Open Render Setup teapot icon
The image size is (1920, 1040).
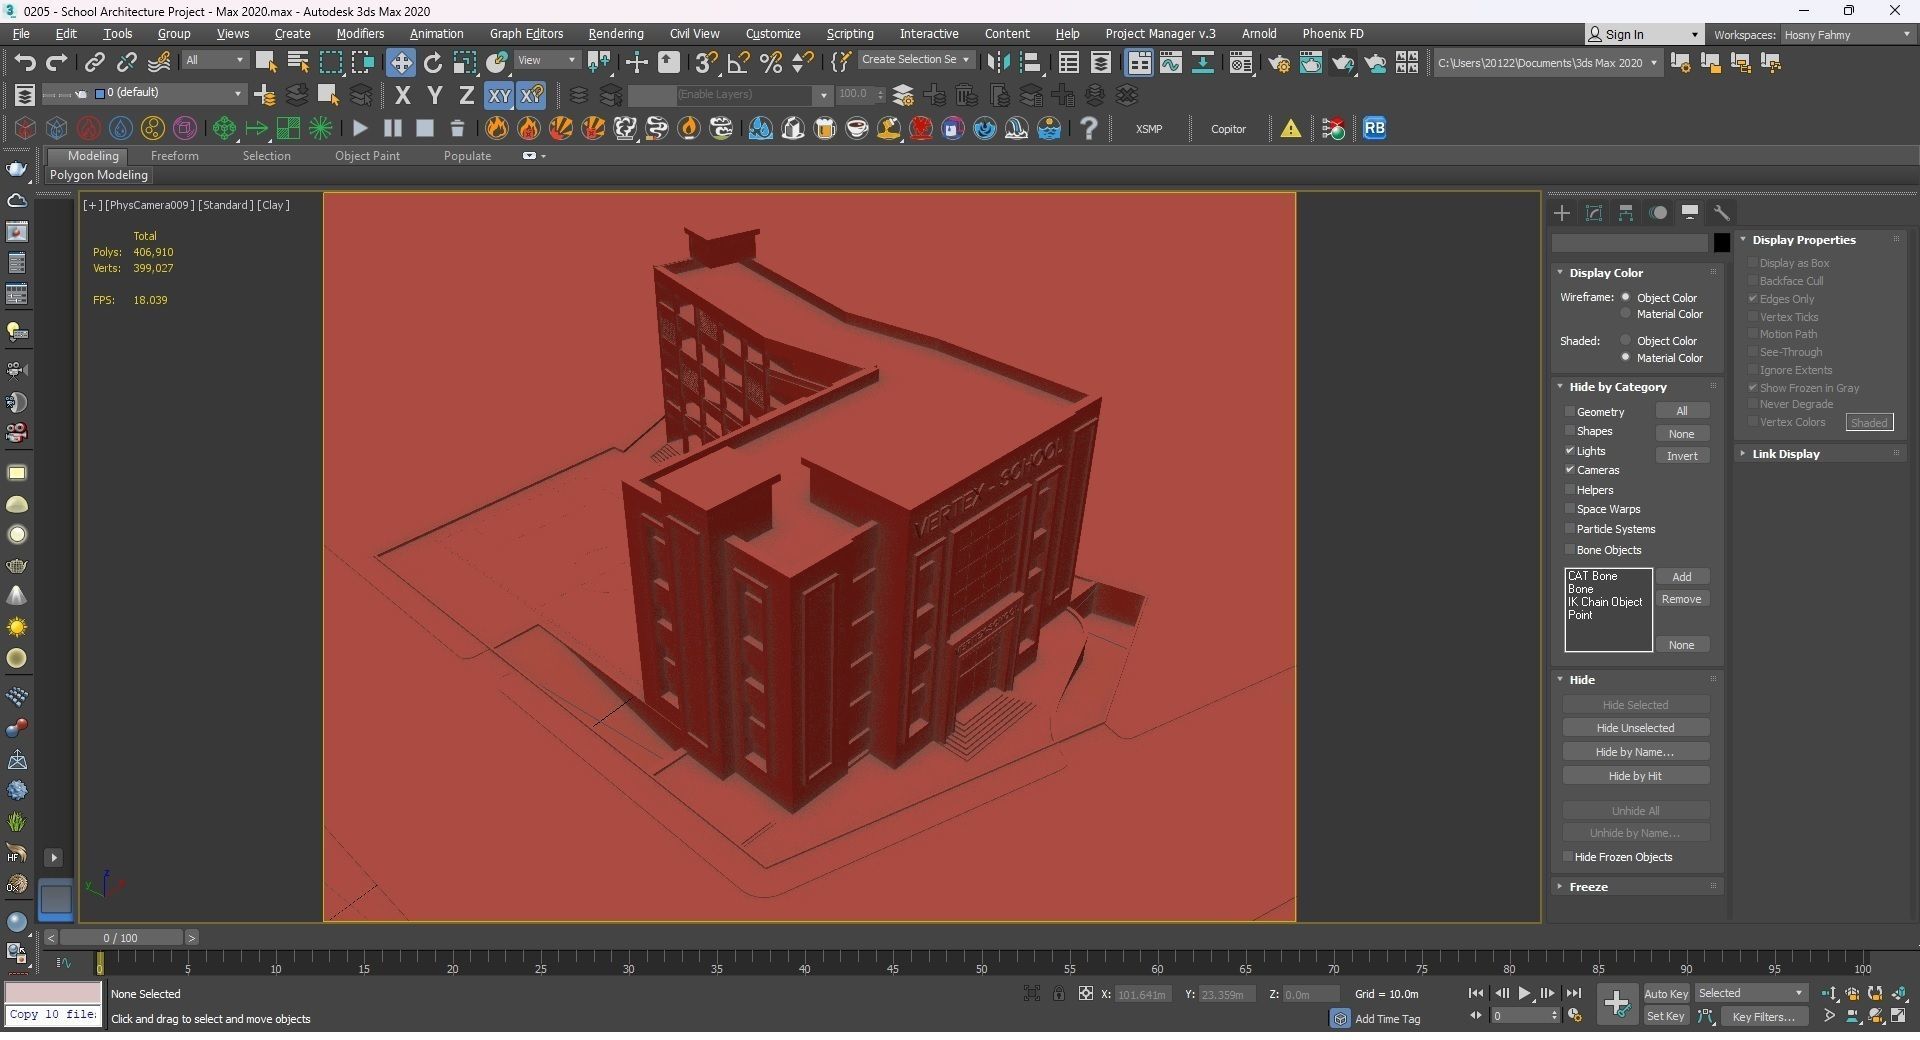(1279, 63)
